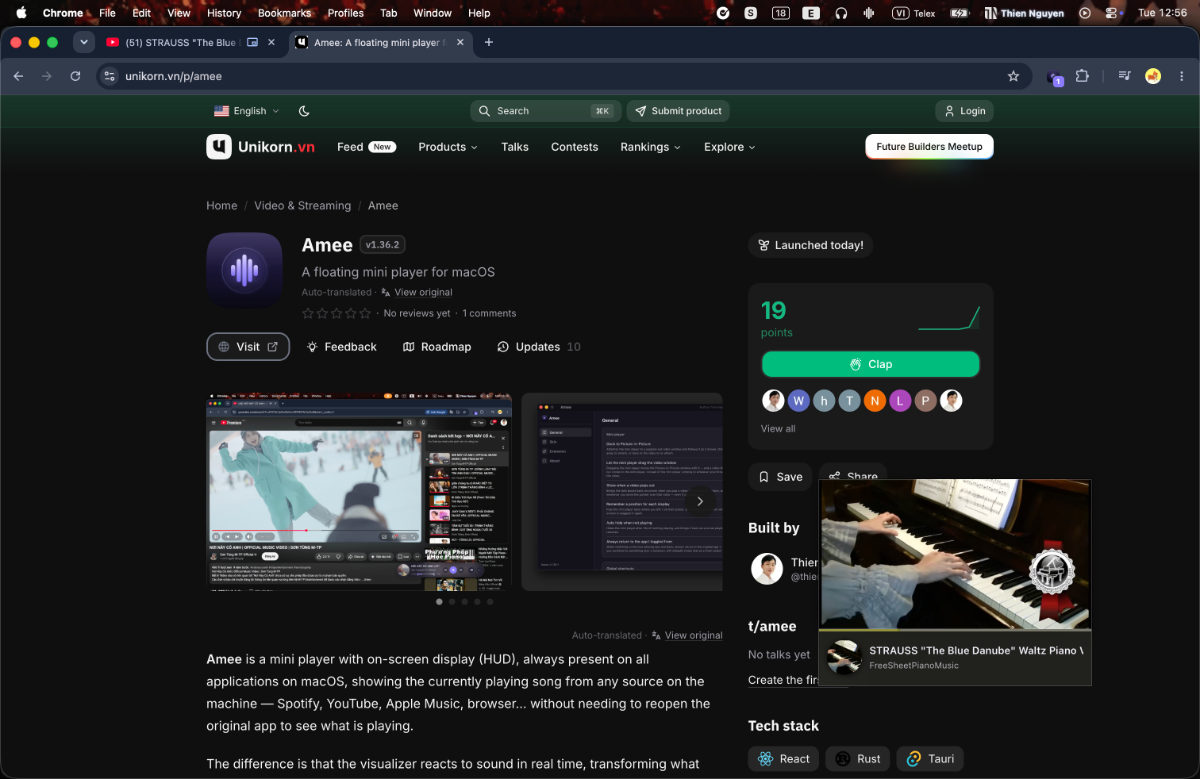Click the builder's profile avatar

click(767, 568)
